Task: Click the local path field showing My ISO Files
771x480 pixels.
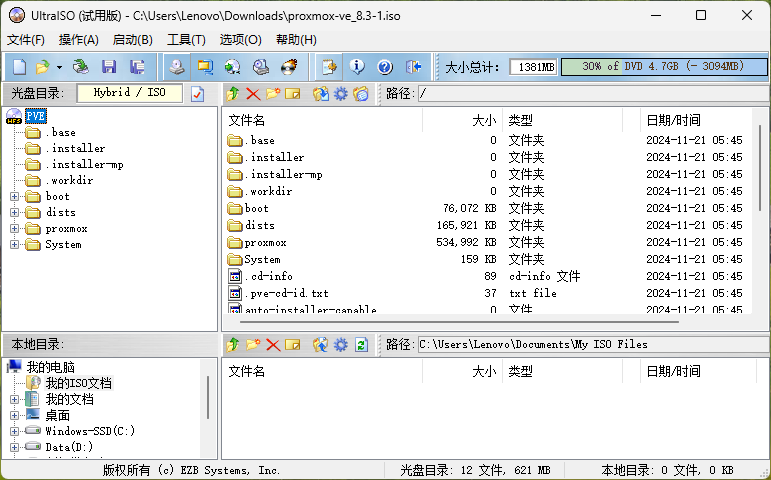Action: pos(593,344)
